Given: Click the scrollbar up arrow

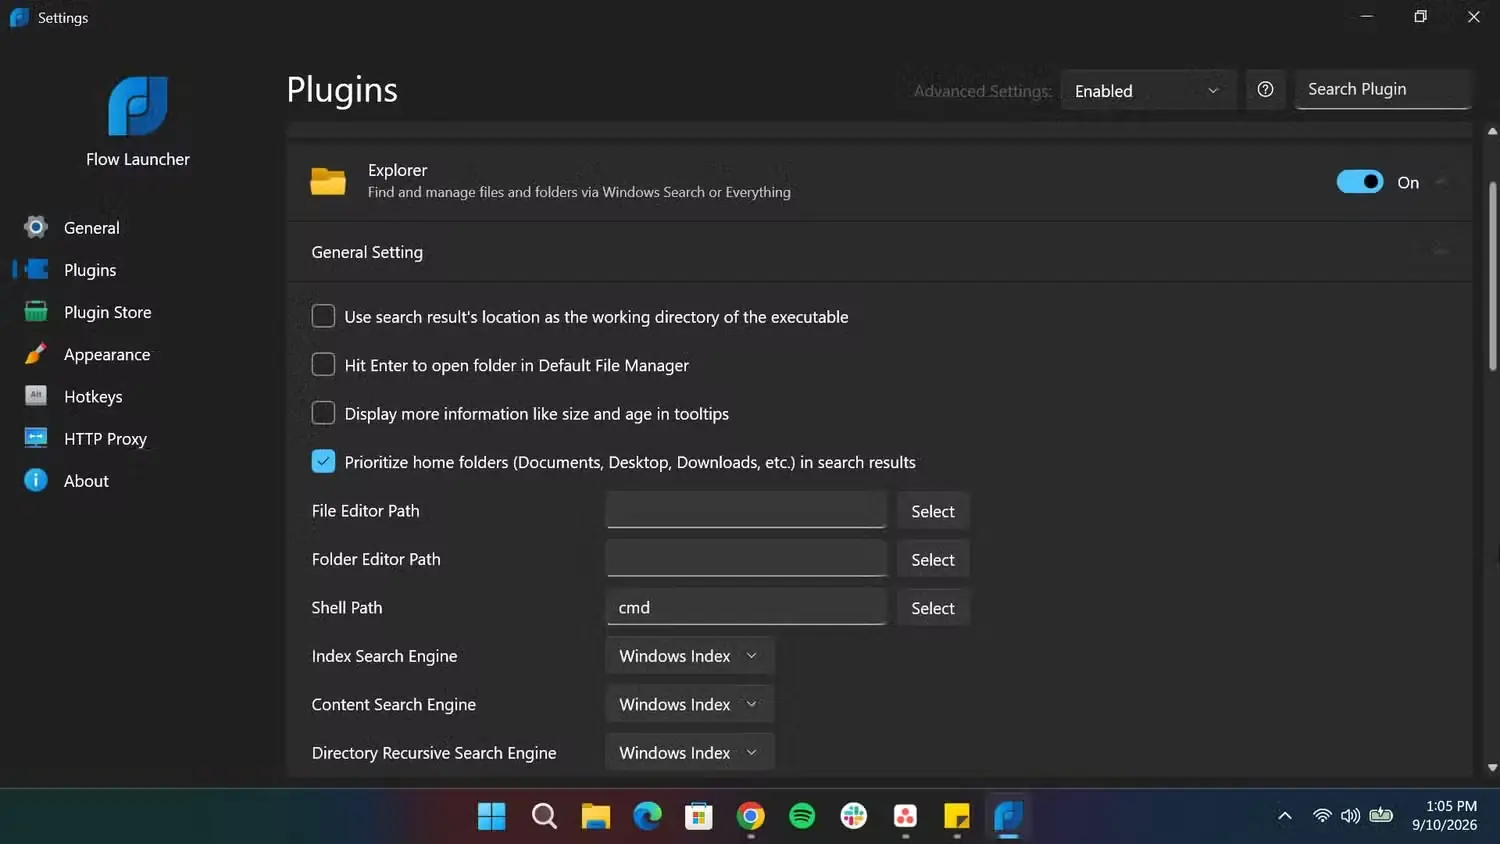Looking at the screenshot, I should click(1492, 131).
